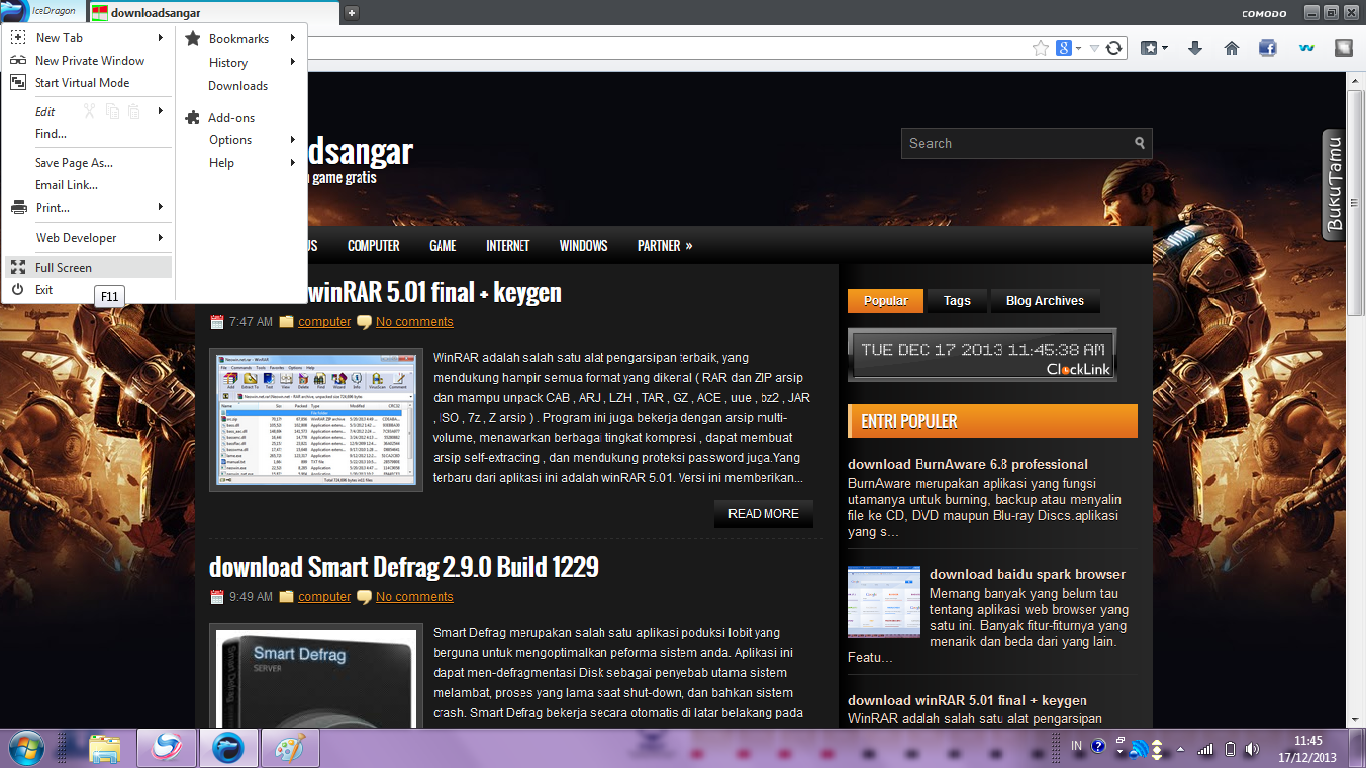Open Paint from taskbar

pyautogui.click(x=290, y=748)
